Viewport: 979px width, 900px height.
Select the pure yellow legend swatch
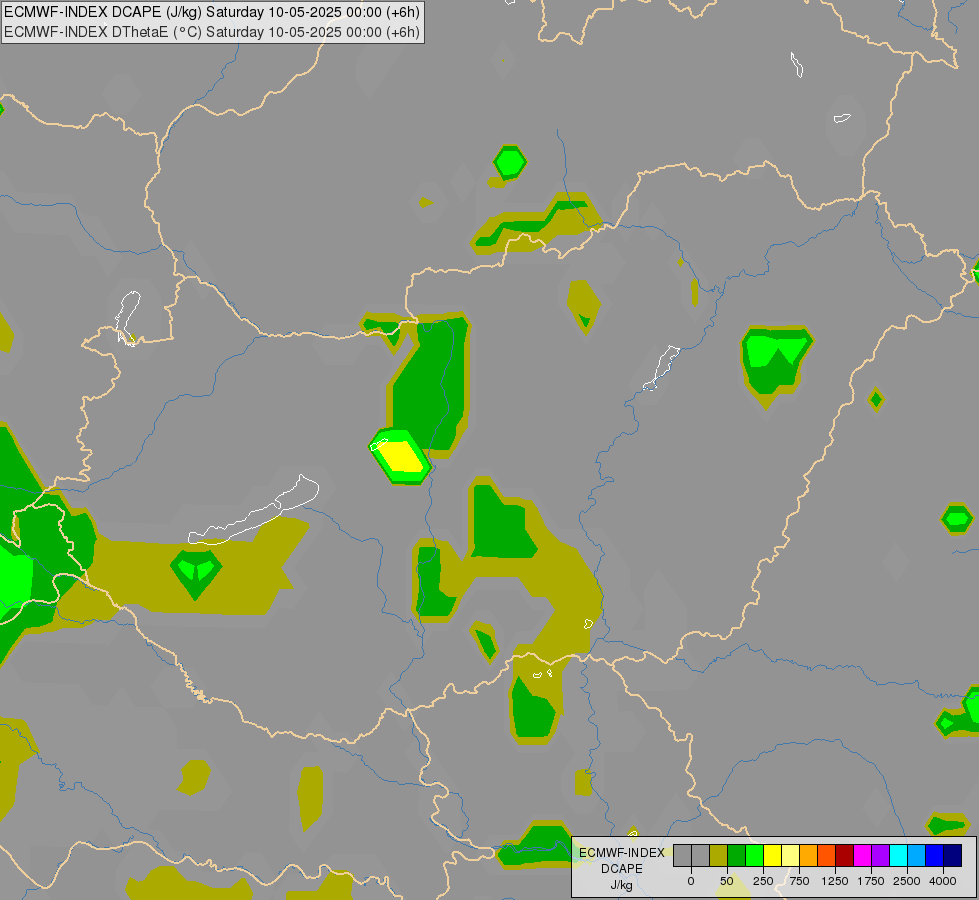[772, 856]
